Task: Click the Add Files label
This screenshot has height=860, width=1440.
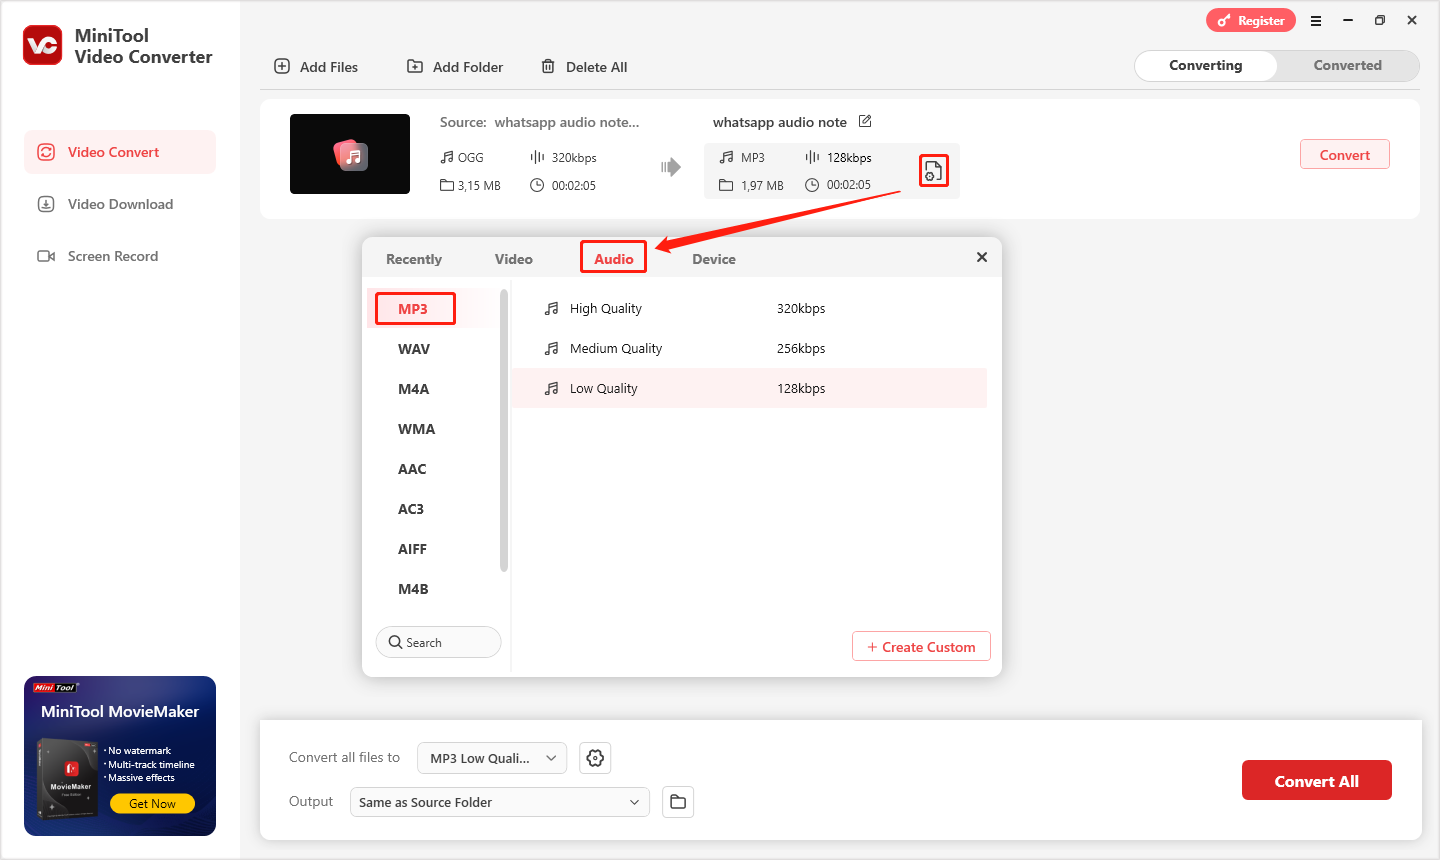Action: click(329, 67)
